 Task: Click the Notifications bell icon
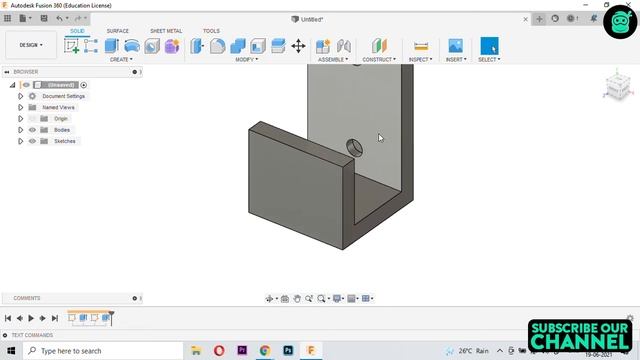[x=594, y=18]
